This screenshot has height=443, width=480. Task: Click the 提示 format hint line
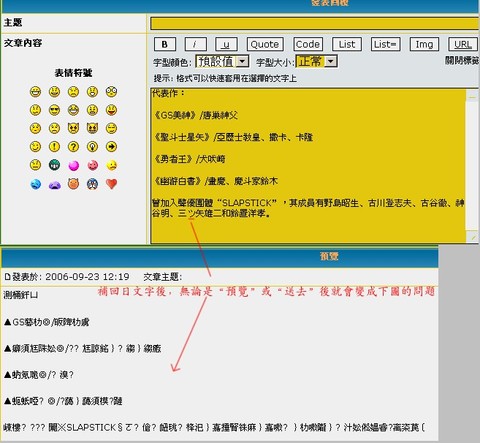(225, 78)
